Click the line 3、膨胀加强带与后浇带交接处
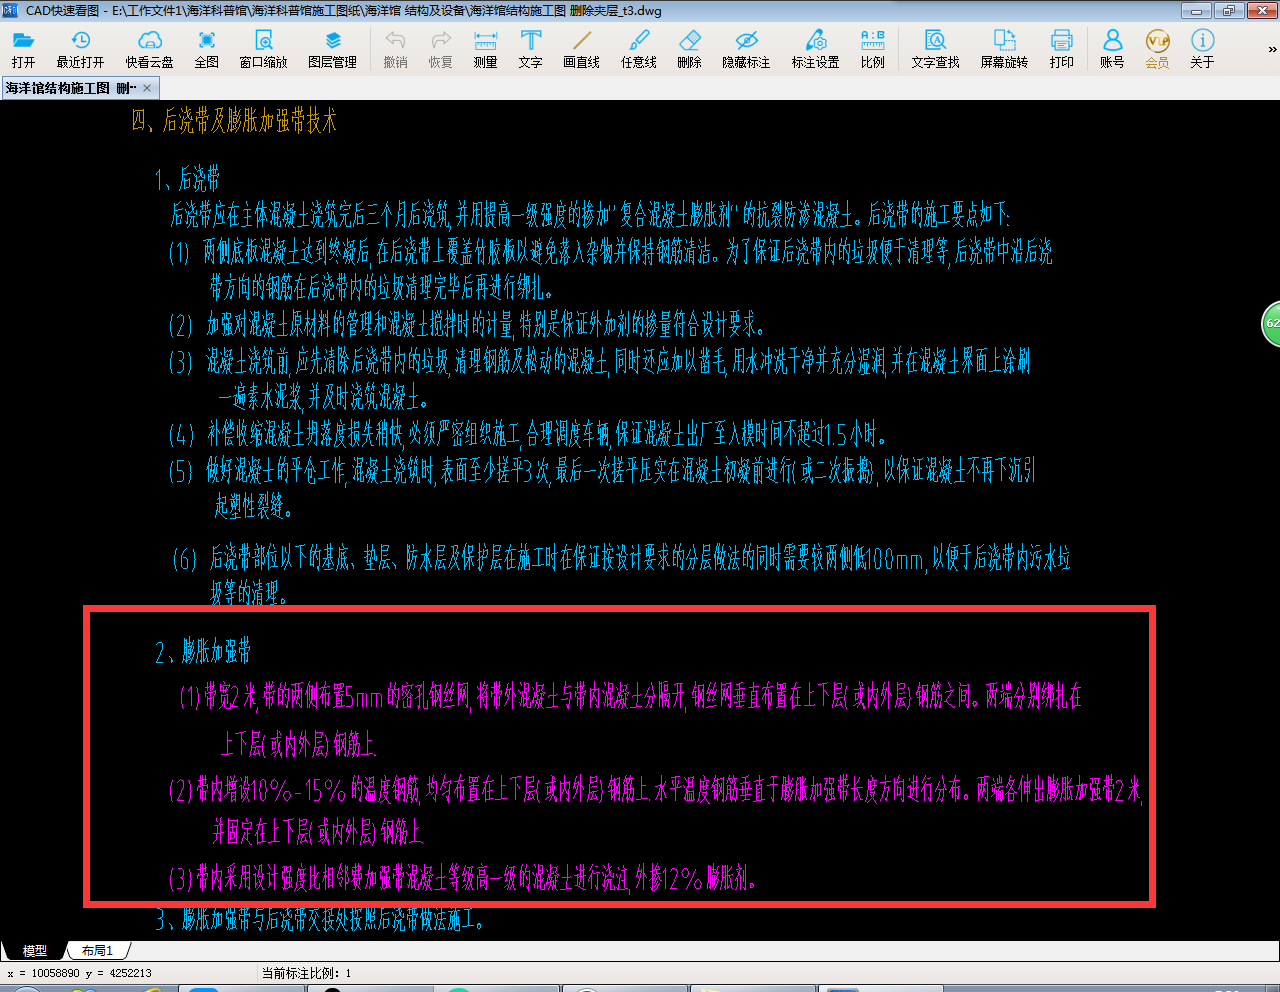Screen dimensions: 1280x992 (x=320, y=918)
